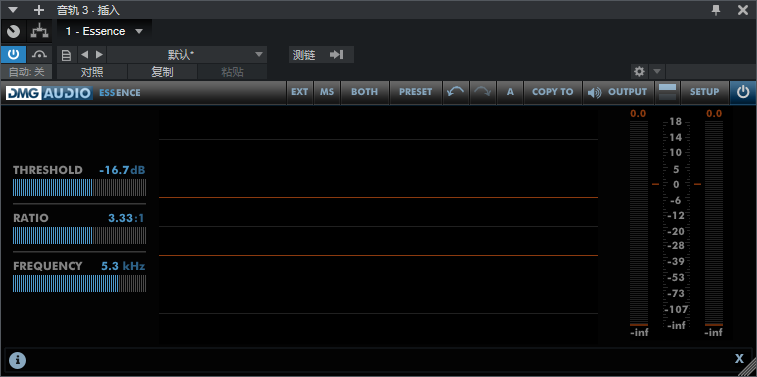
Task: Open the channel editor knob icon
Action: [x=14, y=31]
